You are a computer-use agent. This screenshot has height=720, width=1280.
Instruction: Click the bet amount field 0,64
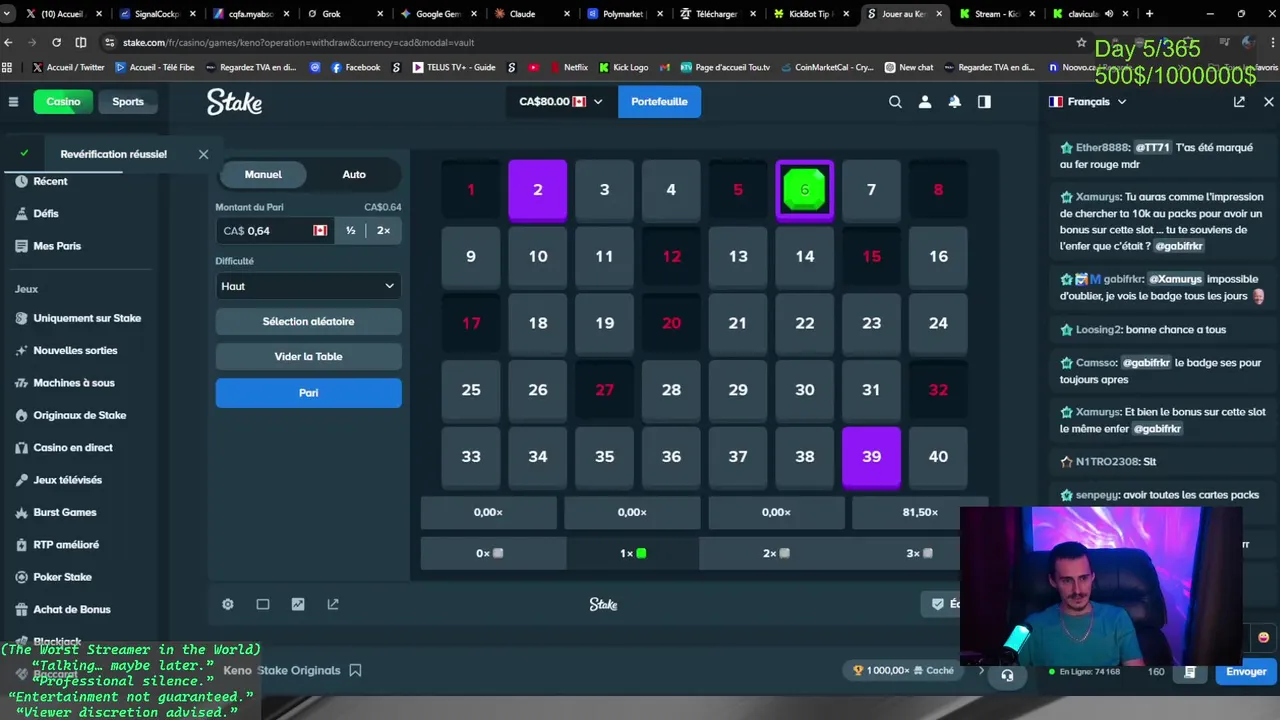click(274, 230)
